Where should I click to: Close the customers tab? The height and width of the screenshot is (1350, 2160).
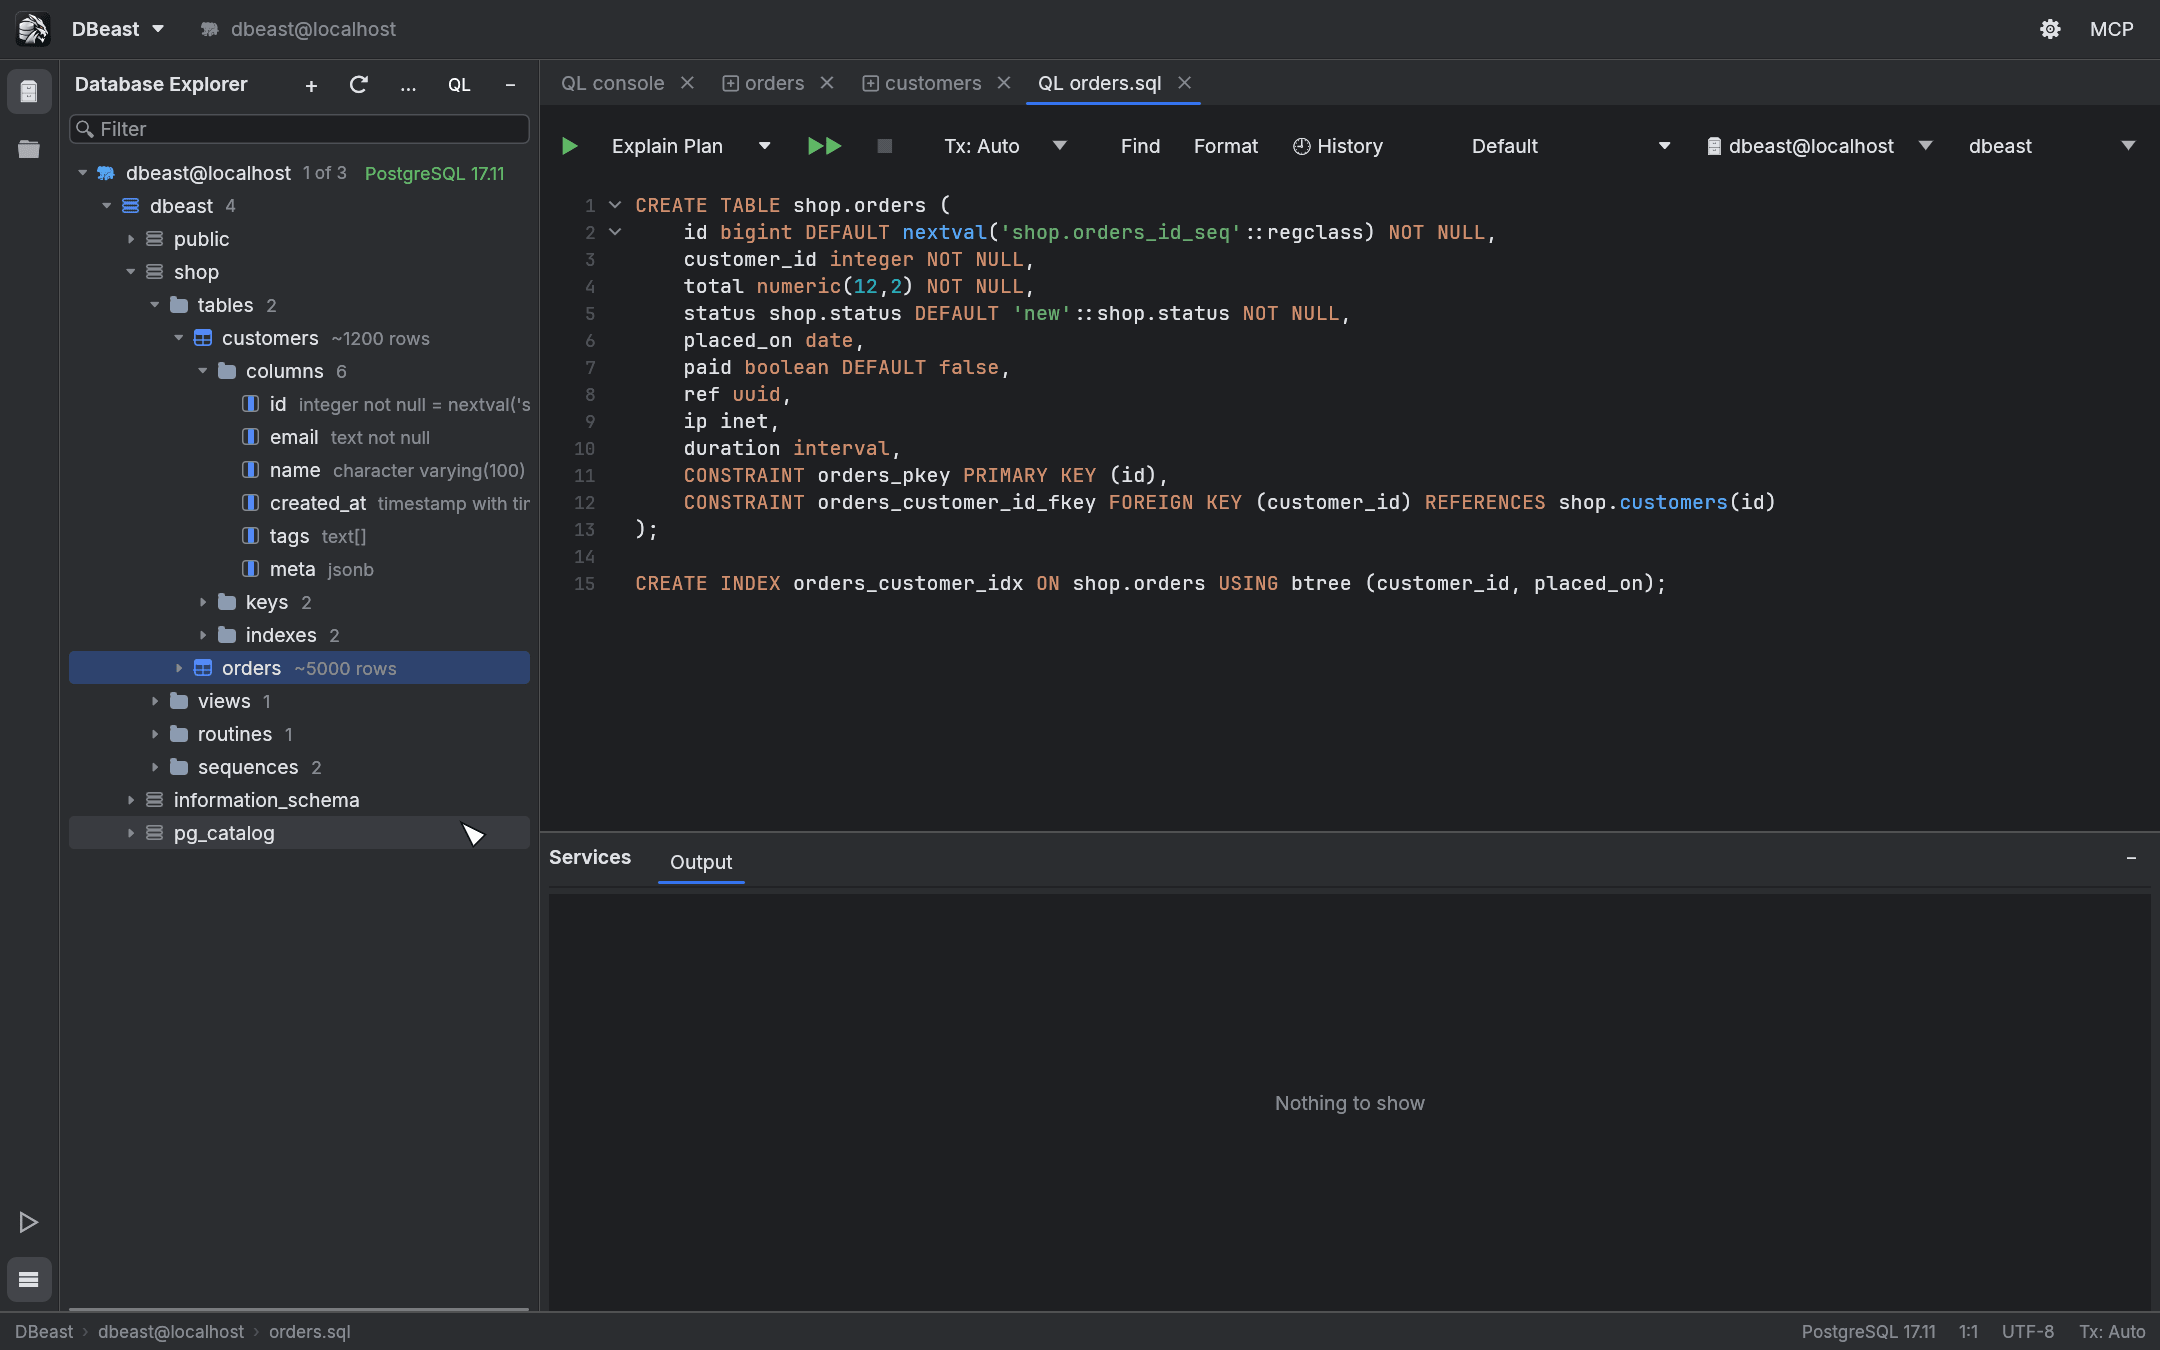(x=1004, y=83)
